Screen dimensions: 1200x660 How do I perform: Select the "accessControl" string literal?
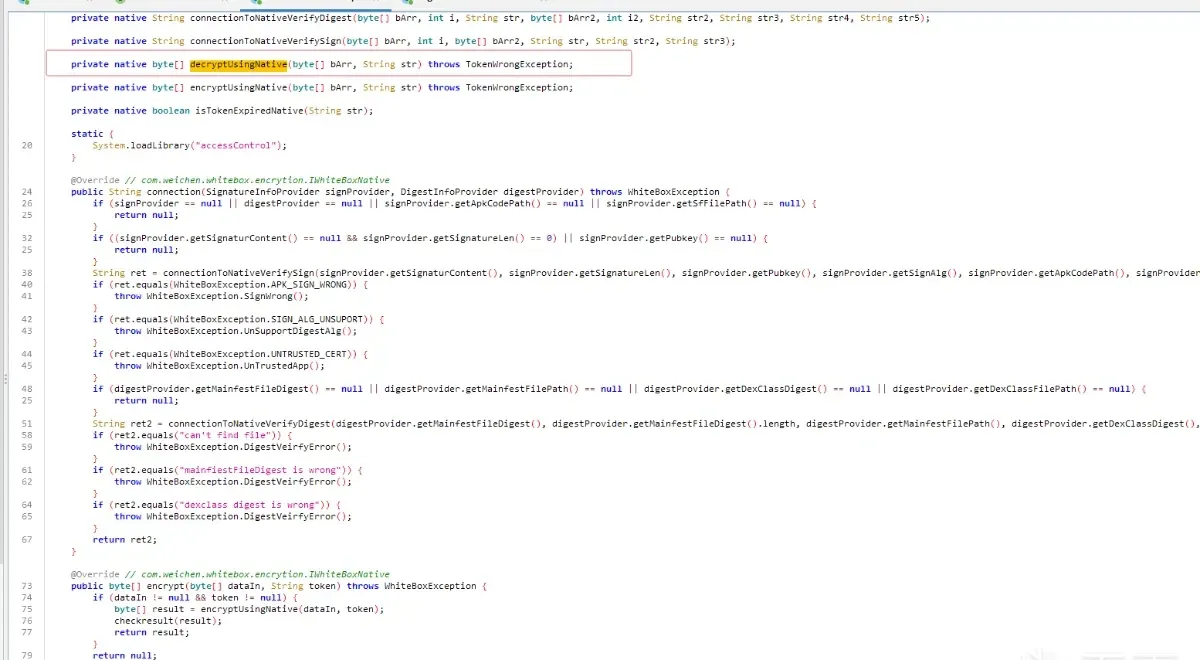tap(238, 145)
